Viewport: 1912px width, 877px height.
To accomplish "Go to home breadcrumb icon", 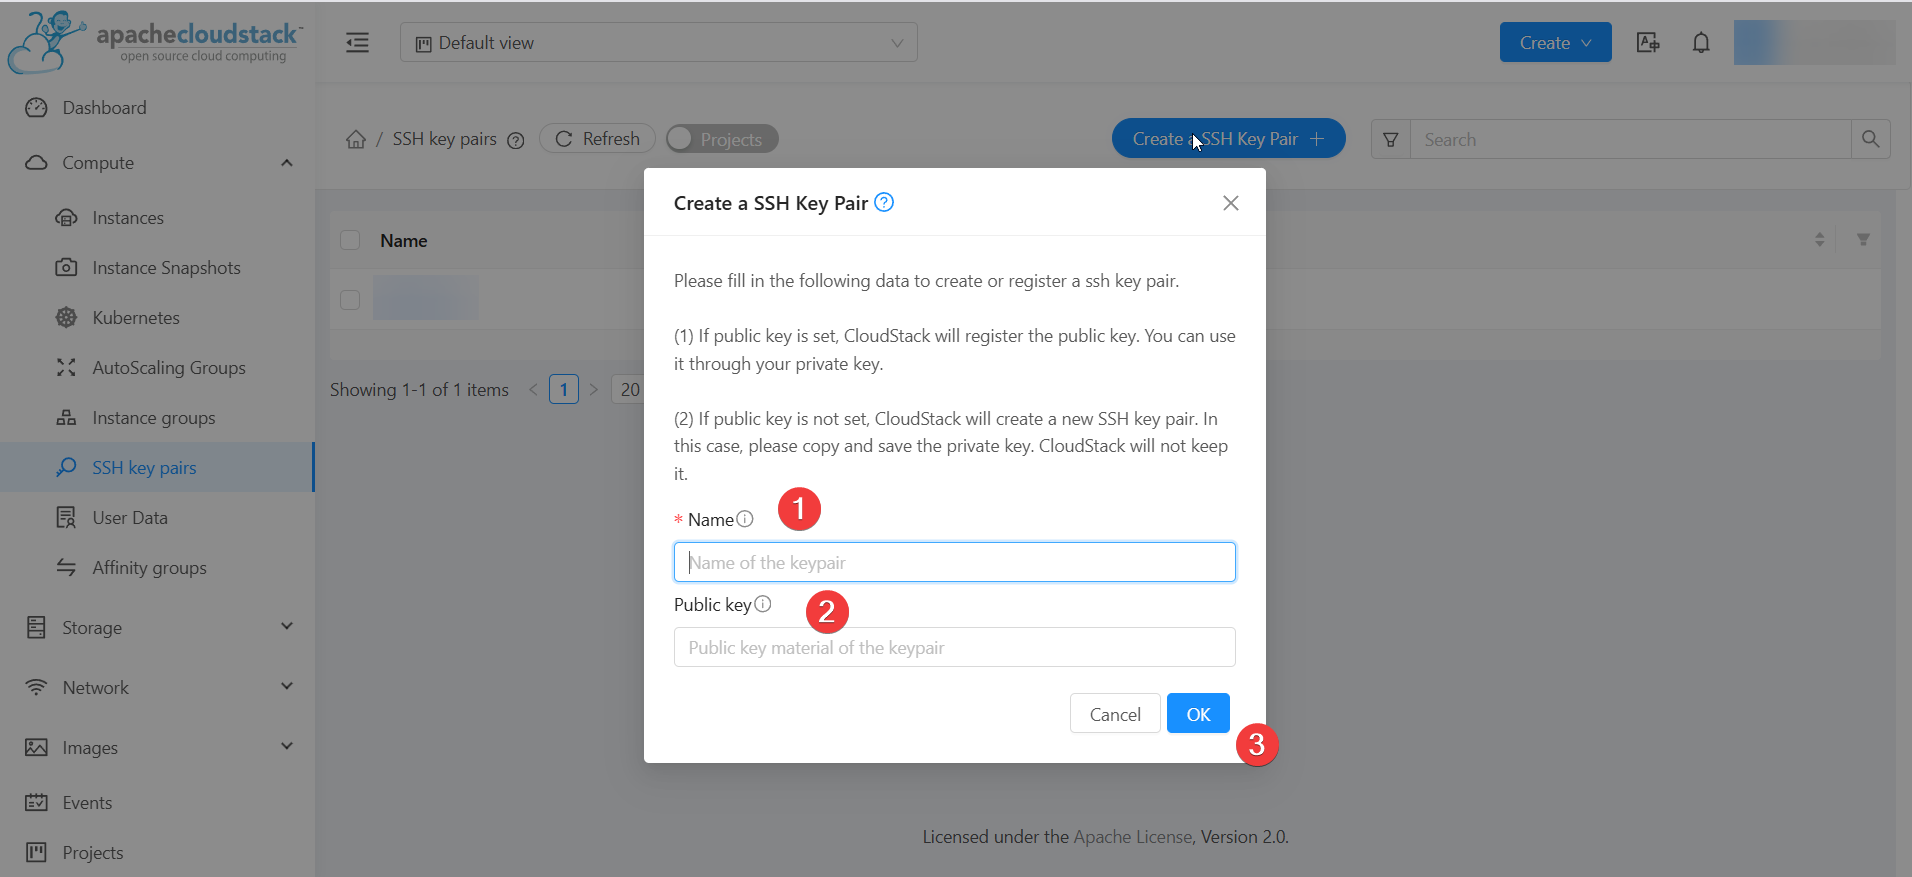I will point(356,140).
